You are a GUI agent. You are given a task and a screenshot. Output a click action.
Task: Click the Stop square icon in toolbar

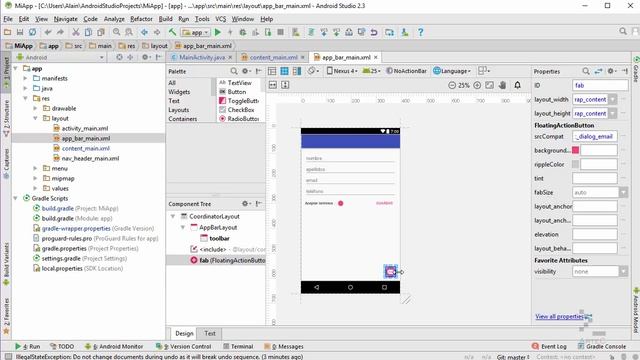click(x=280, y=32)
